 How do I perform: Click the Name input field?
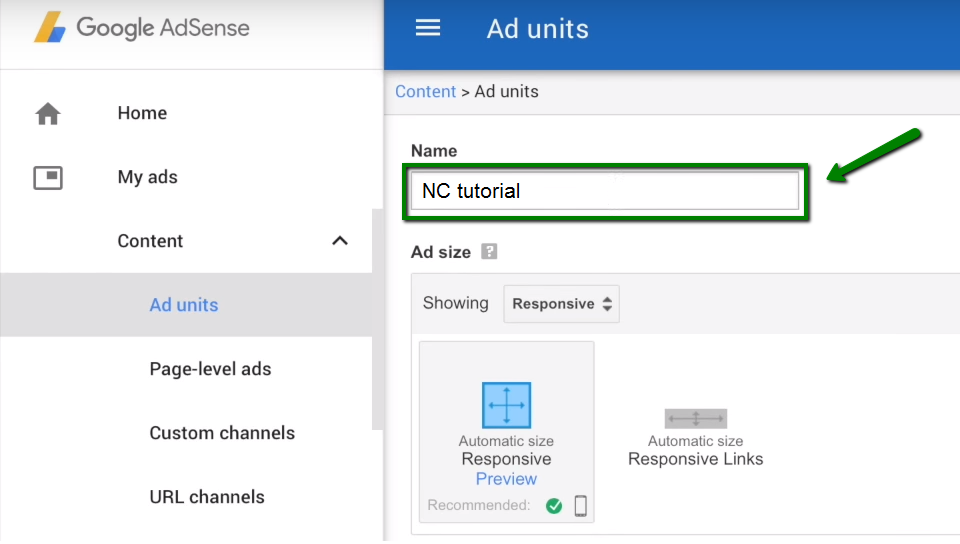[x=605, y=191]
